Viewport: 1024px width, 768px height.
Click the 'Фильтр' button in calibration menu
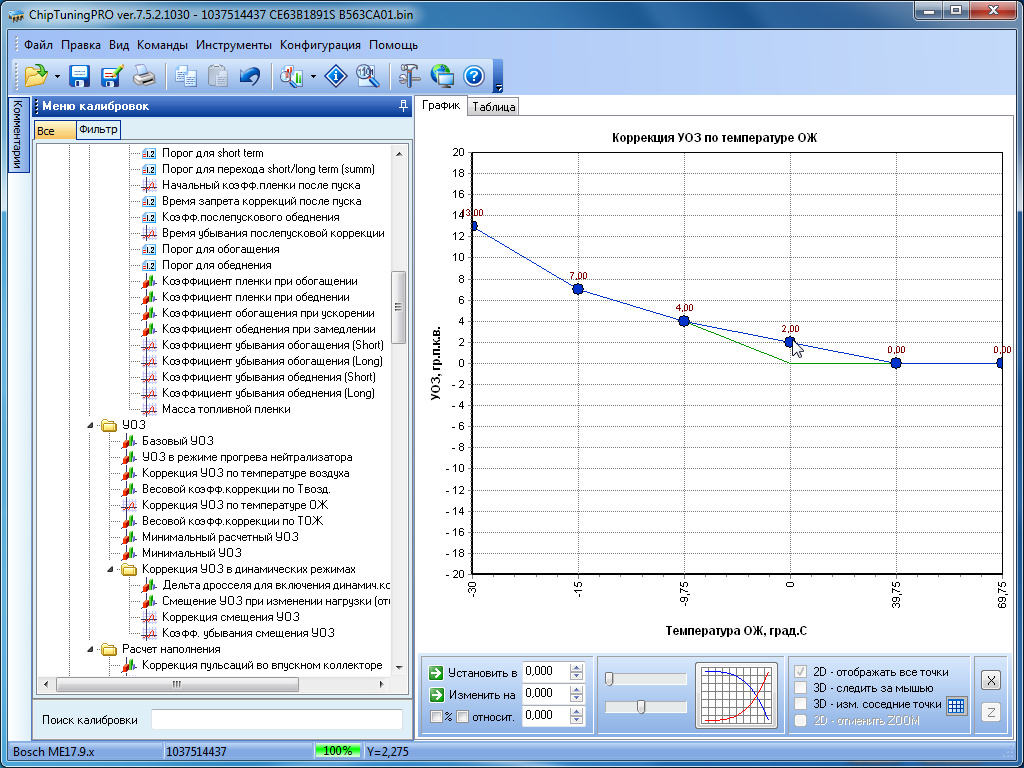(x=98, y=130)
